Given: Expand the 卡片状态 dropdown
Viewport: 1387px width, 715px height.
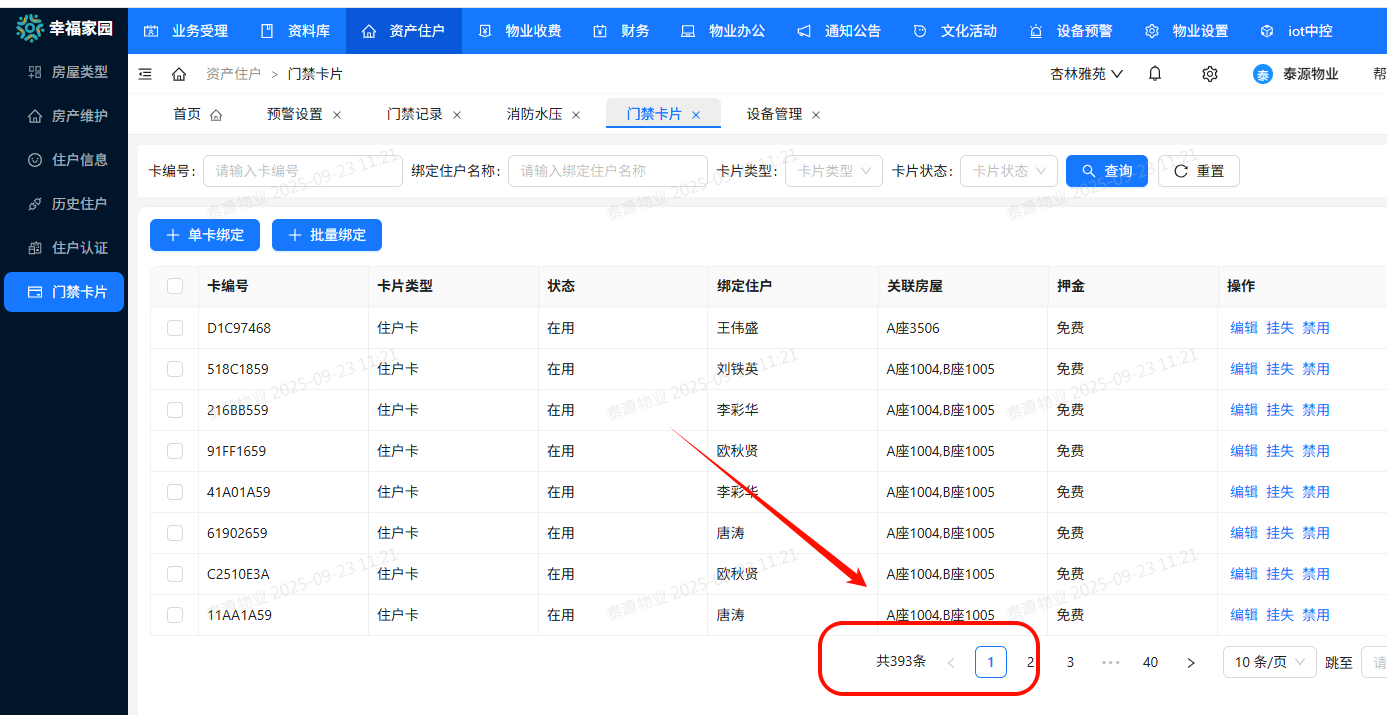Looking at the screenshot, I should pos(1008,171).
